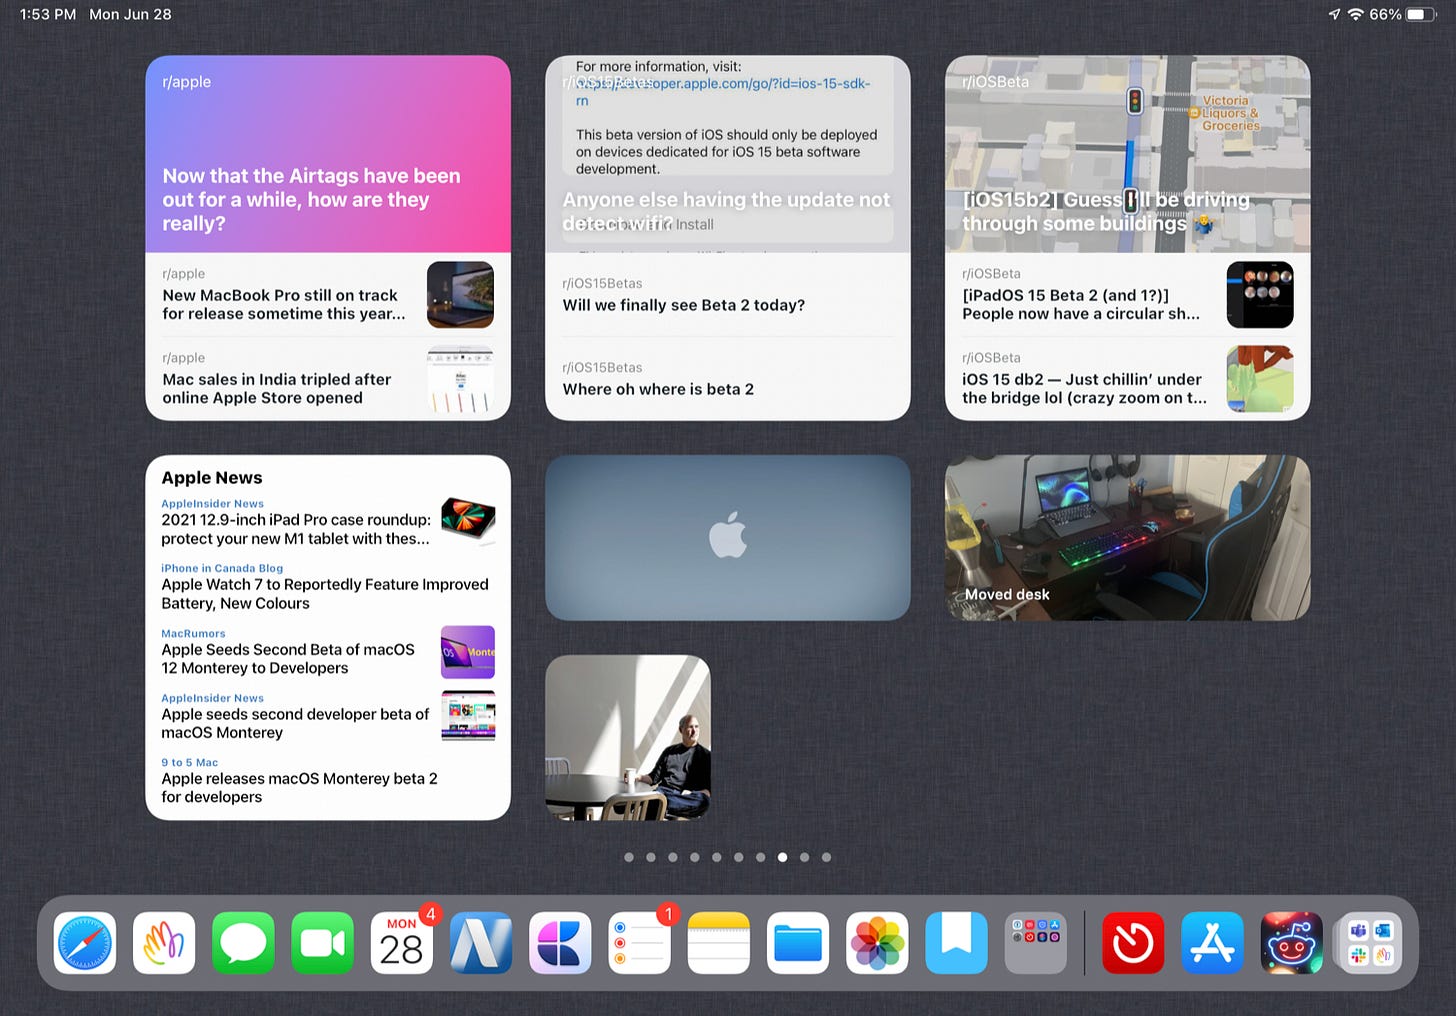1456x1016 pixels.
Task: Open Reminders with one badge
Action: click(640, 943)
